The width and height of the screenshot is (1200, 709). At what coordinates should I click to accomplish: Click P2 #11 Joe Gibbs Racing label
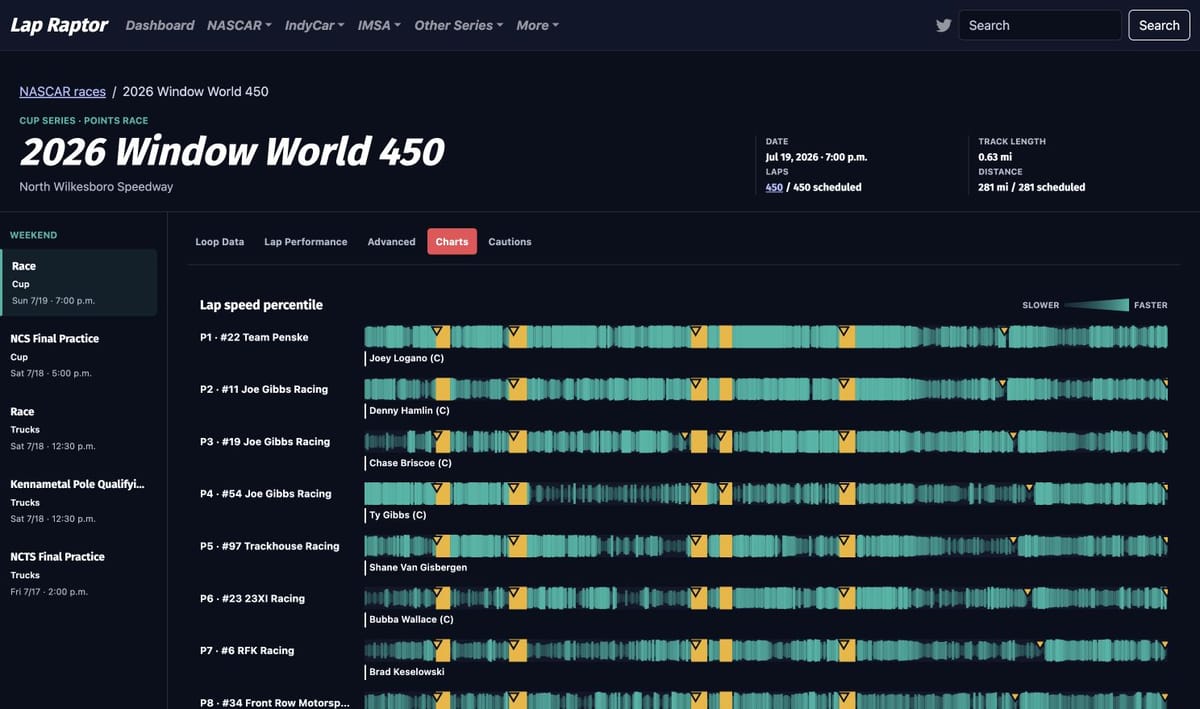point(264,389)
